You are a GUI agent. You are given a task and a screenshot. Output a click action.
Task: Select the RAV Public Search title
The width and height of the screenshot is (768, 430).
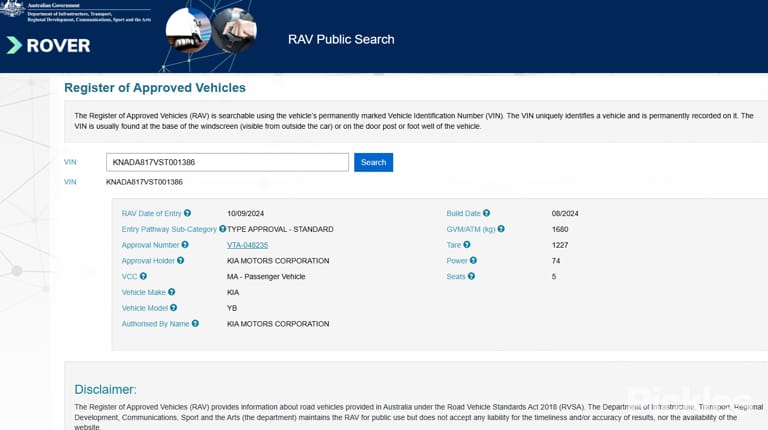click(341, 39)
